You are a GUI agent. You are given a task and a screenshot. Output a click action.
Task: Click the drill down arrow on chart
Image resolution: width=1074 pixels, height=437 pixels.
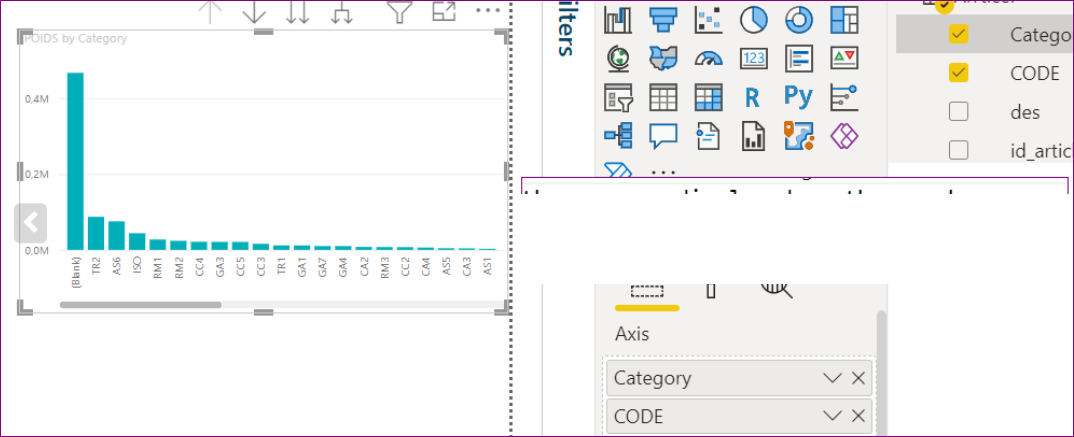click(x=254, y=12)
